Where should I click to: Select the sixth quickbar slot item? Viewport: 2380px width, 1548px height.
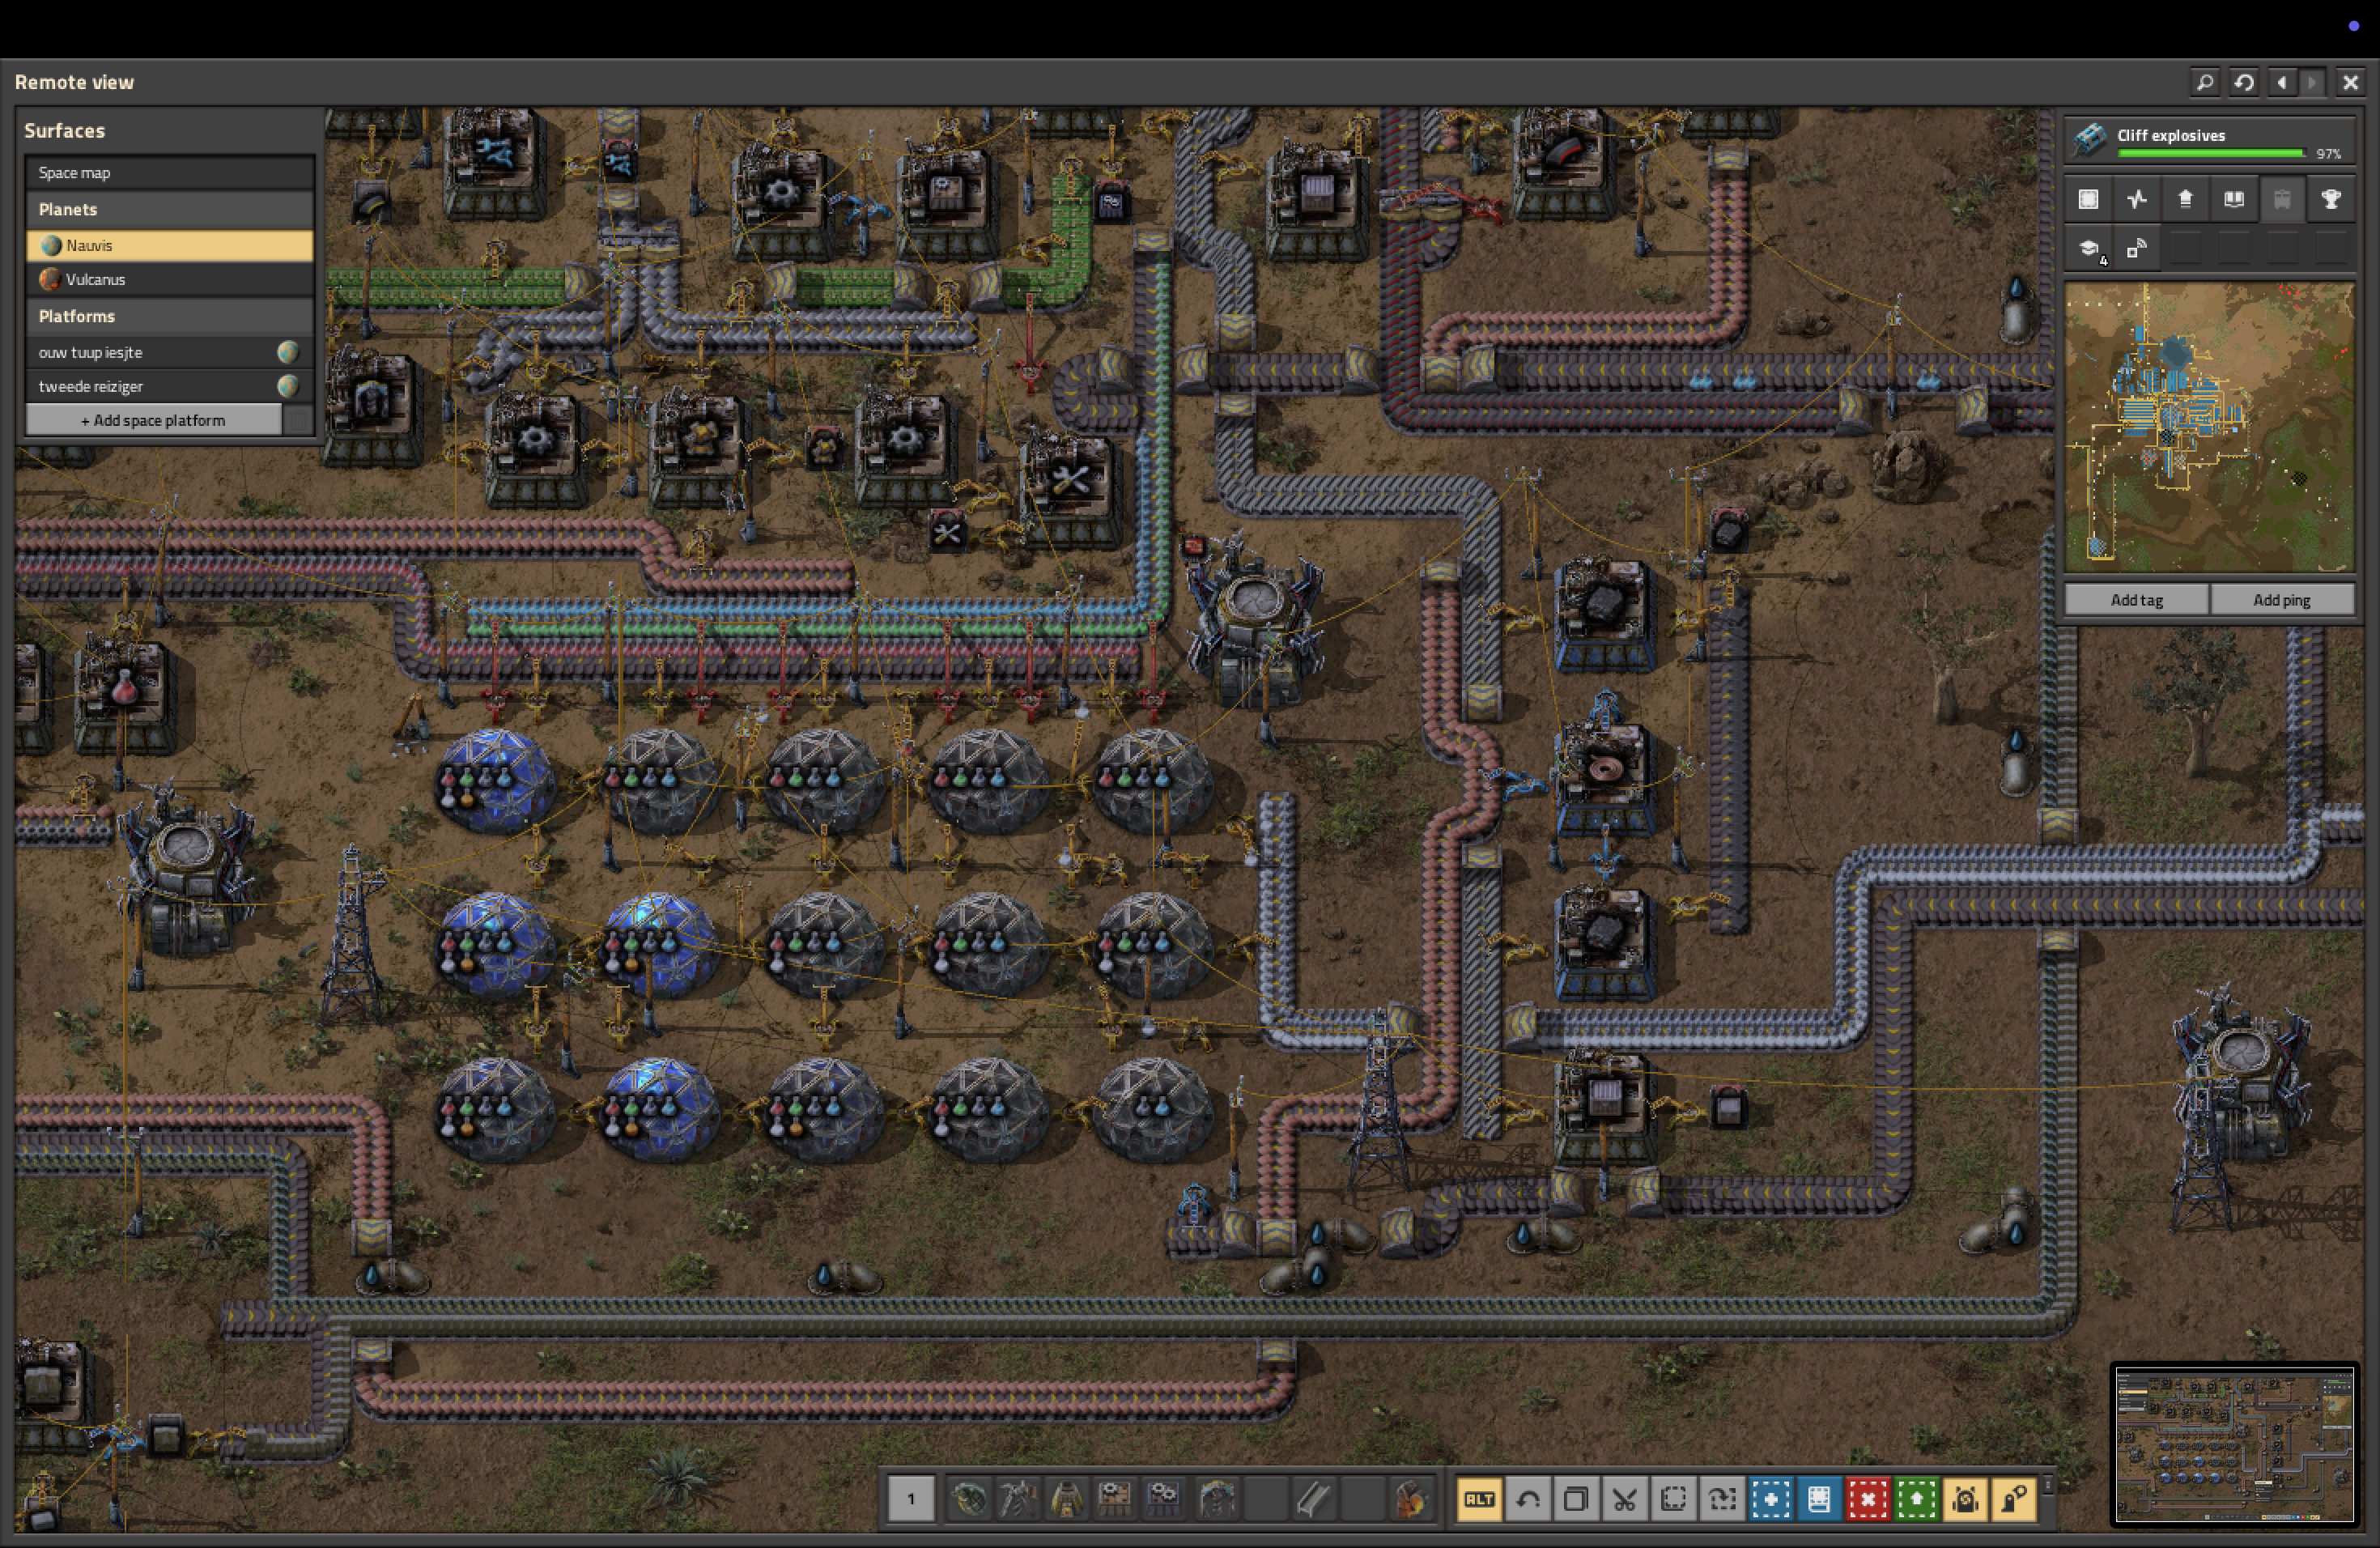[x=1216, y=1498]
